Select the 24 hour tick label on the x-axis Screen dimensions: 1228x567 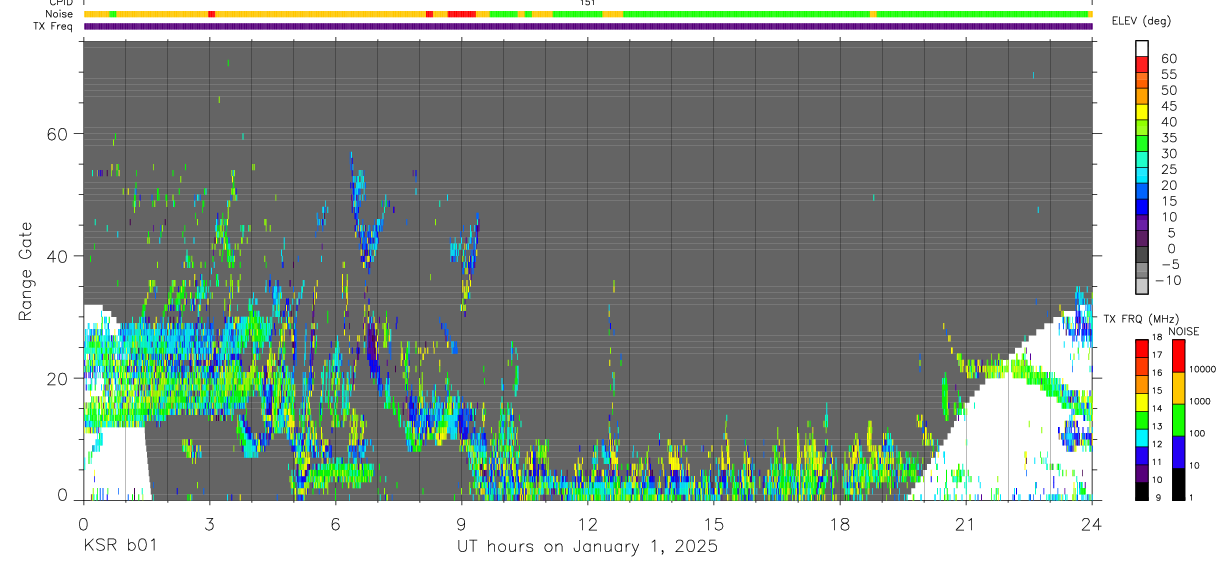point(1092,523)
